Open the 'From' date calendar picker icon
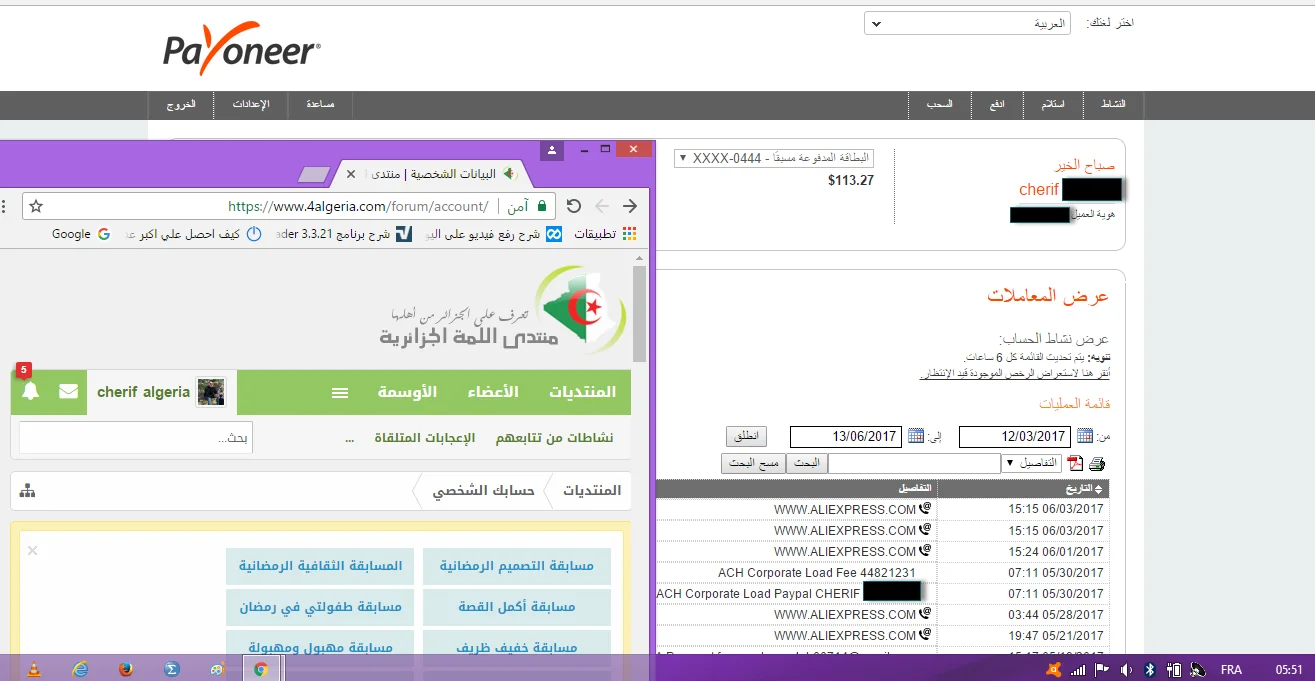 click(1085, 437)
